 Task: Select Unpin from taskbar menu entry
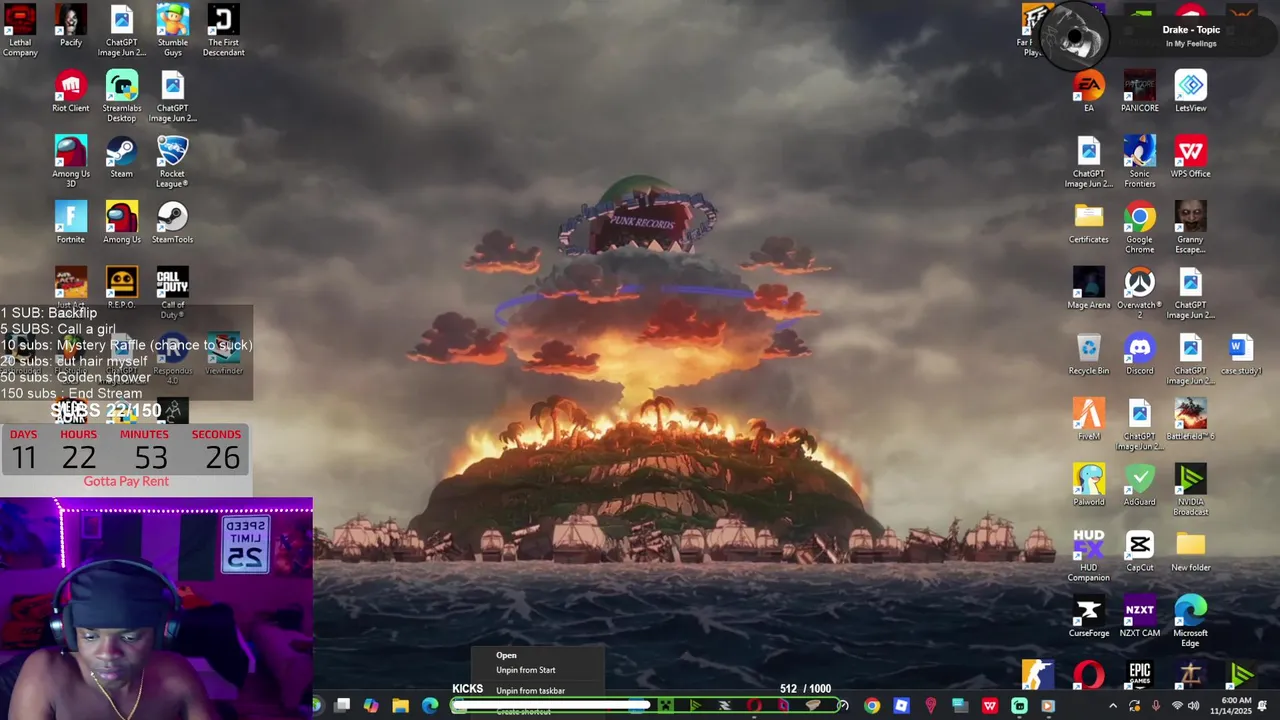pos(538,690)
